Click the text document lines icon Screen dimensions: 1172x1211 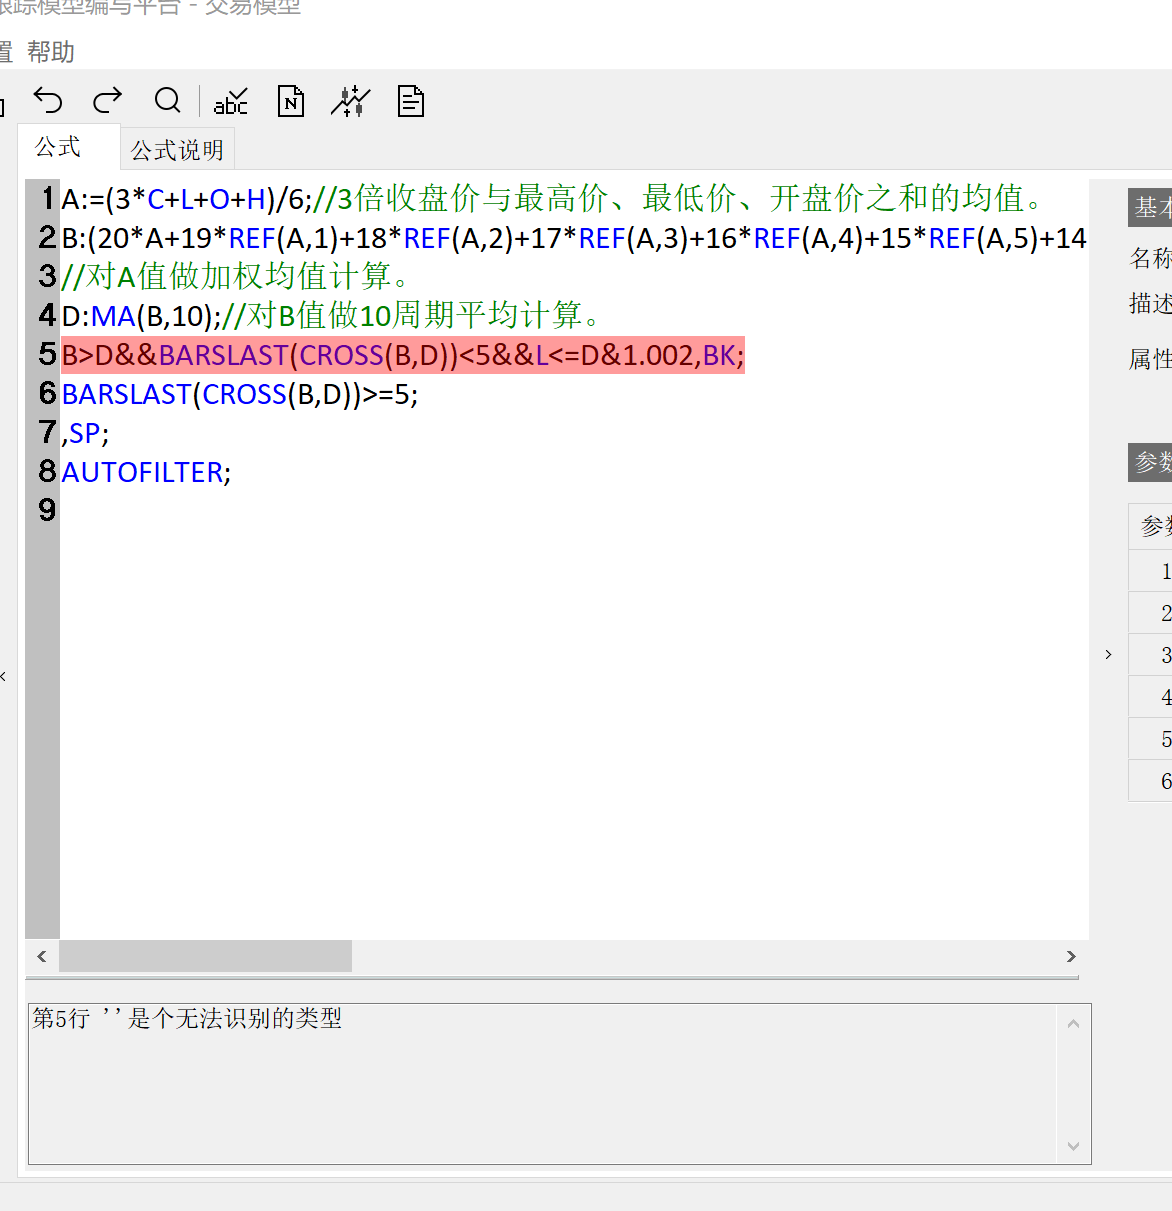(411, 101)
